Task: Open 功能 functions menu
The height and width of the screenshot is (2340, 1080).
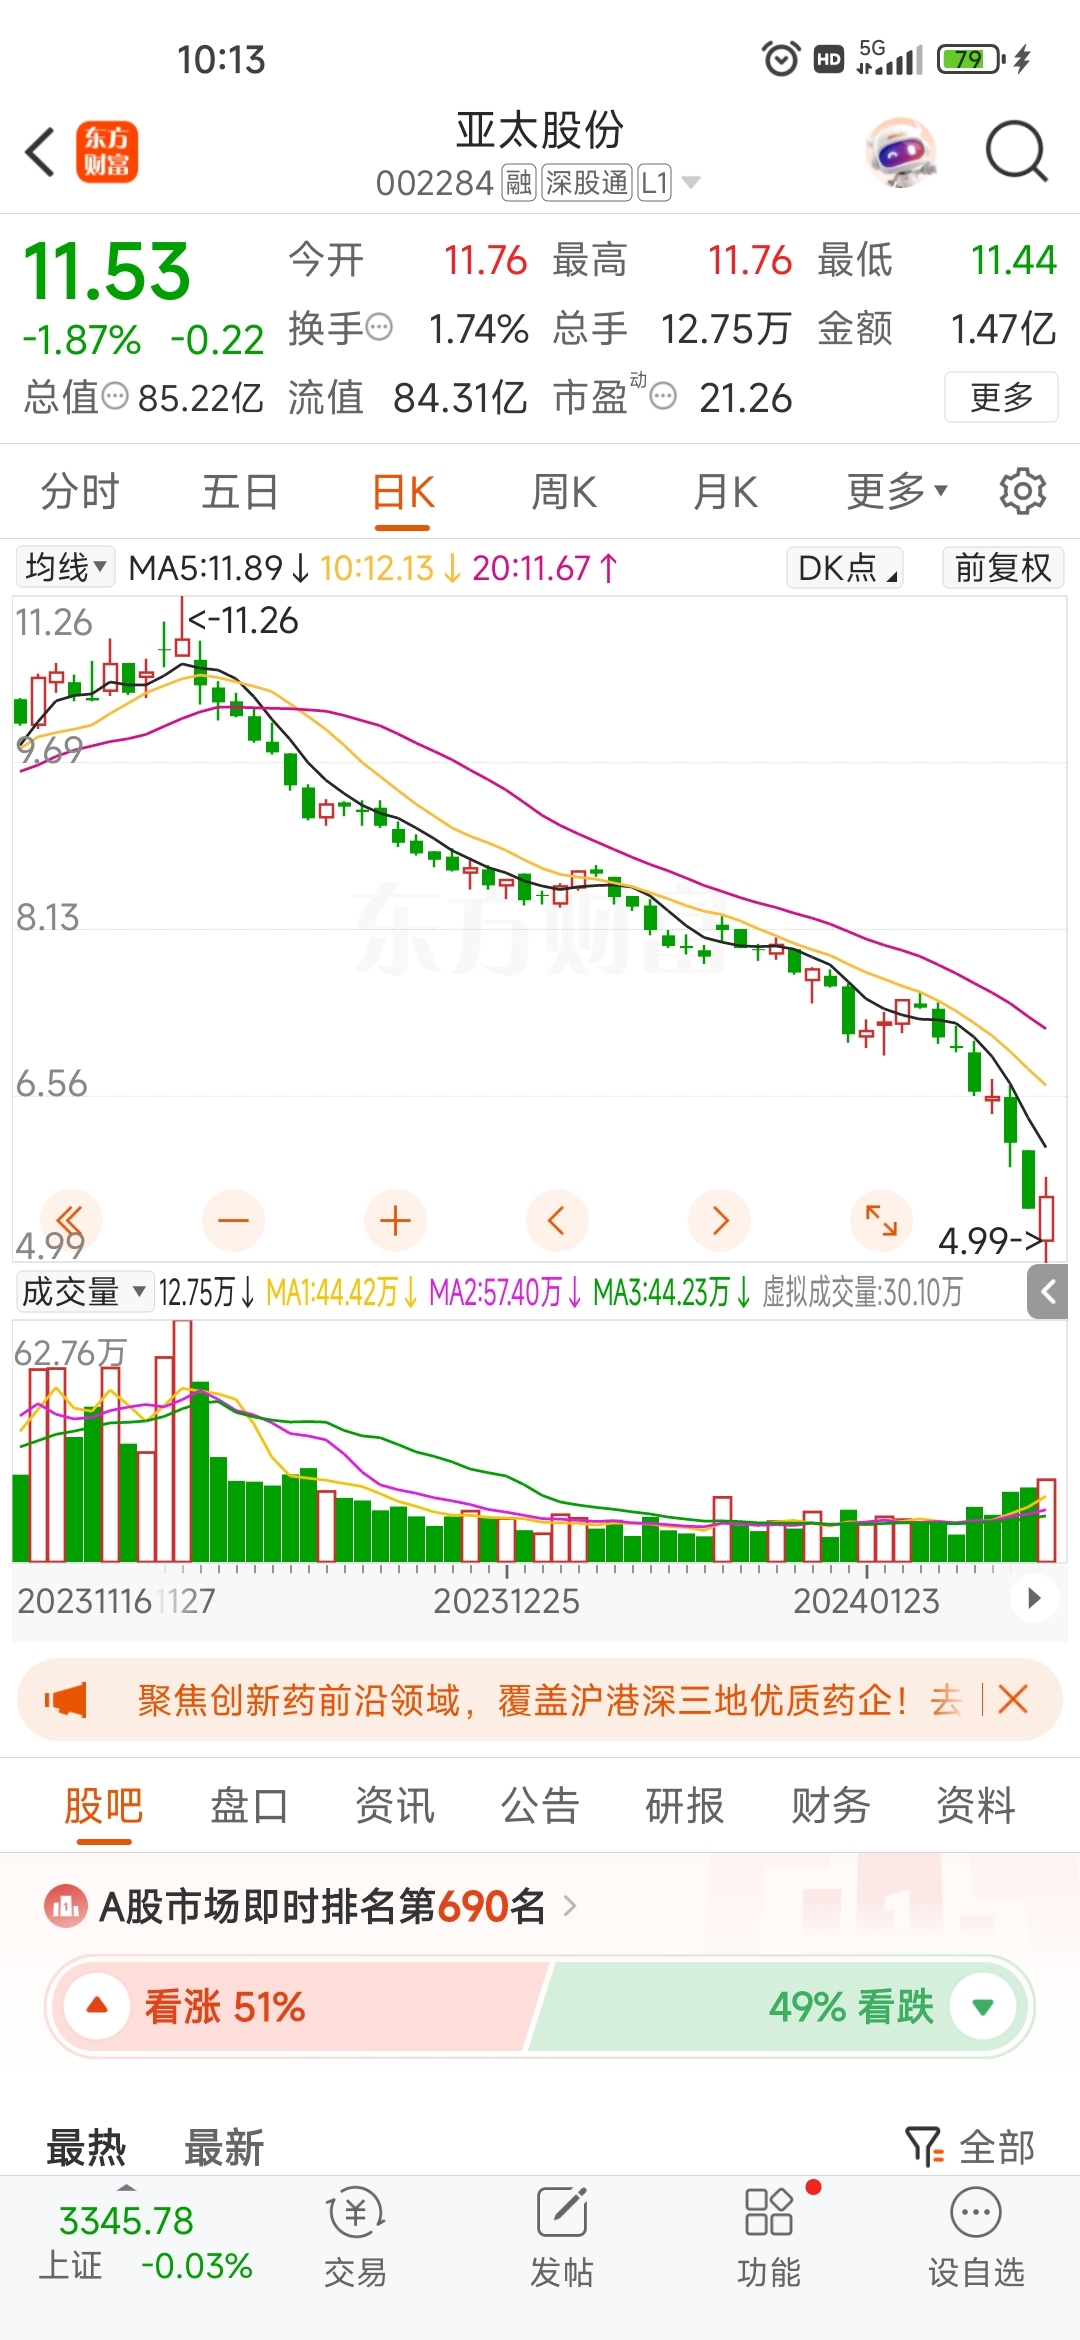Action: (769, 2240)
